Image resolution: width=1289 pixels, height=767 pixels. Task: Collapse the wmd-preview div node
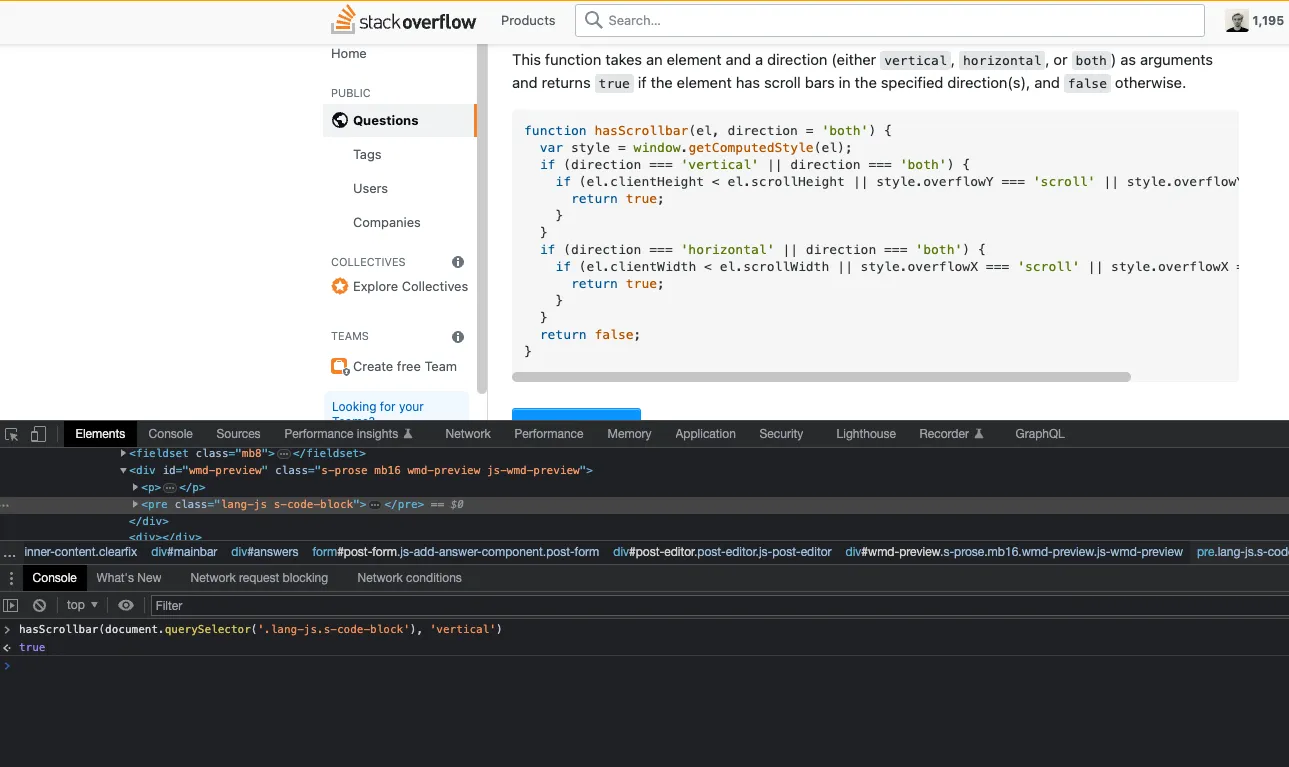[124, 470]
